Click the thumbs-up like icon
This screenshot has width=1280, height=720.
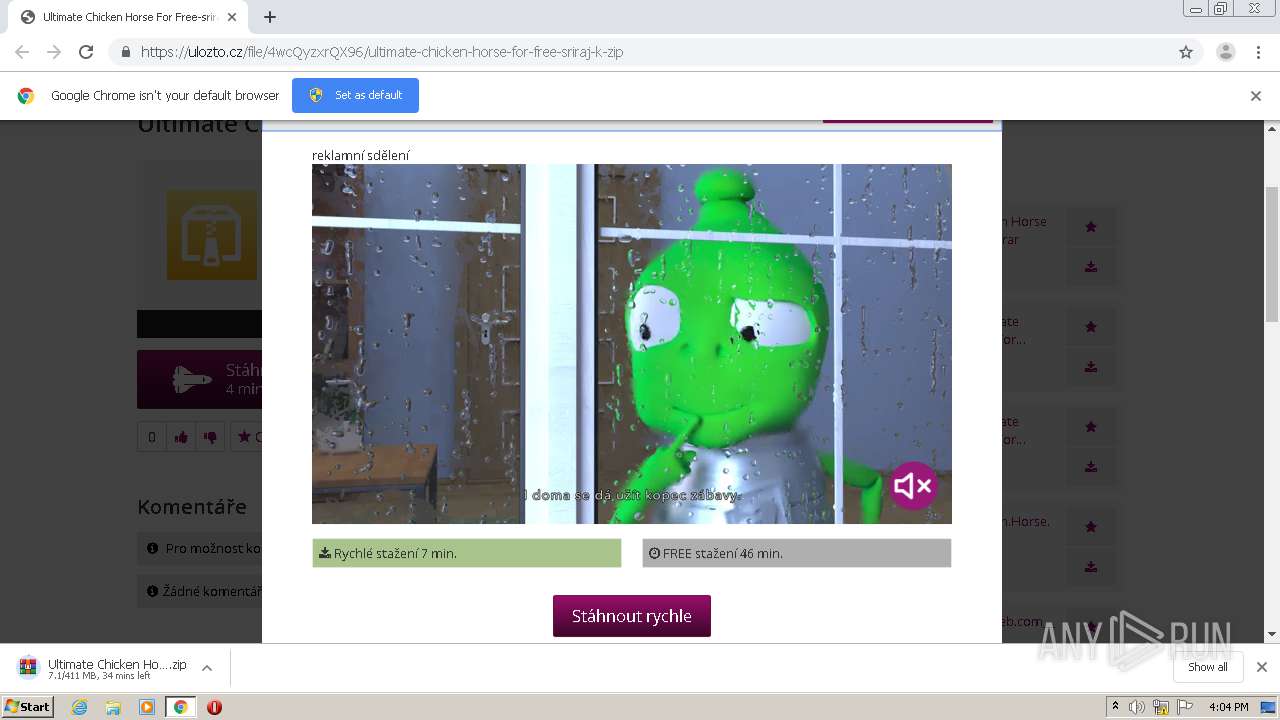pyautogui.click(x=181, y=437)
